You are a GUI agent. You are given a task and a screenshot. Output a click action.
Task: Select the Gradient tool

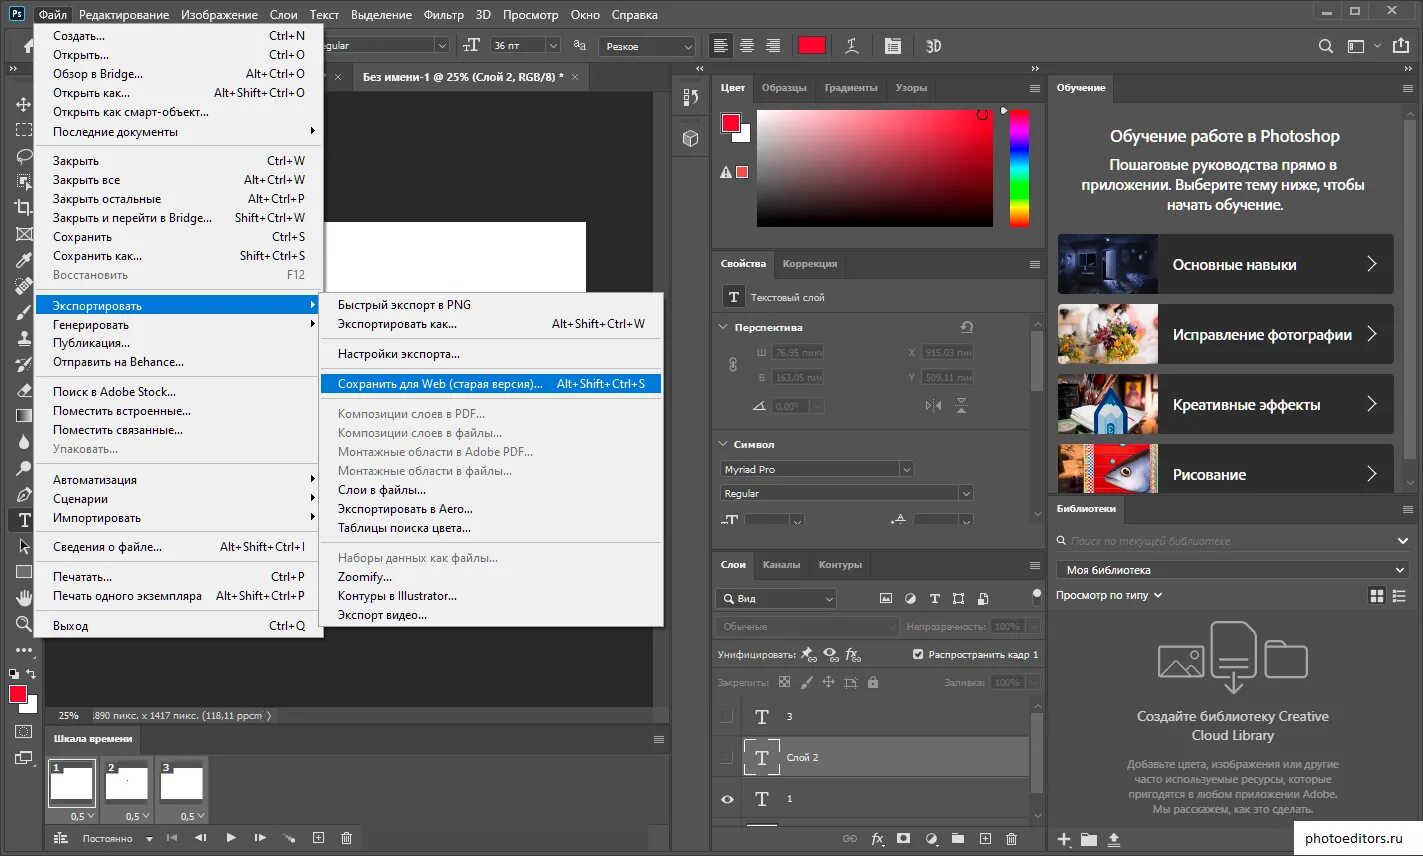point(23,416)
